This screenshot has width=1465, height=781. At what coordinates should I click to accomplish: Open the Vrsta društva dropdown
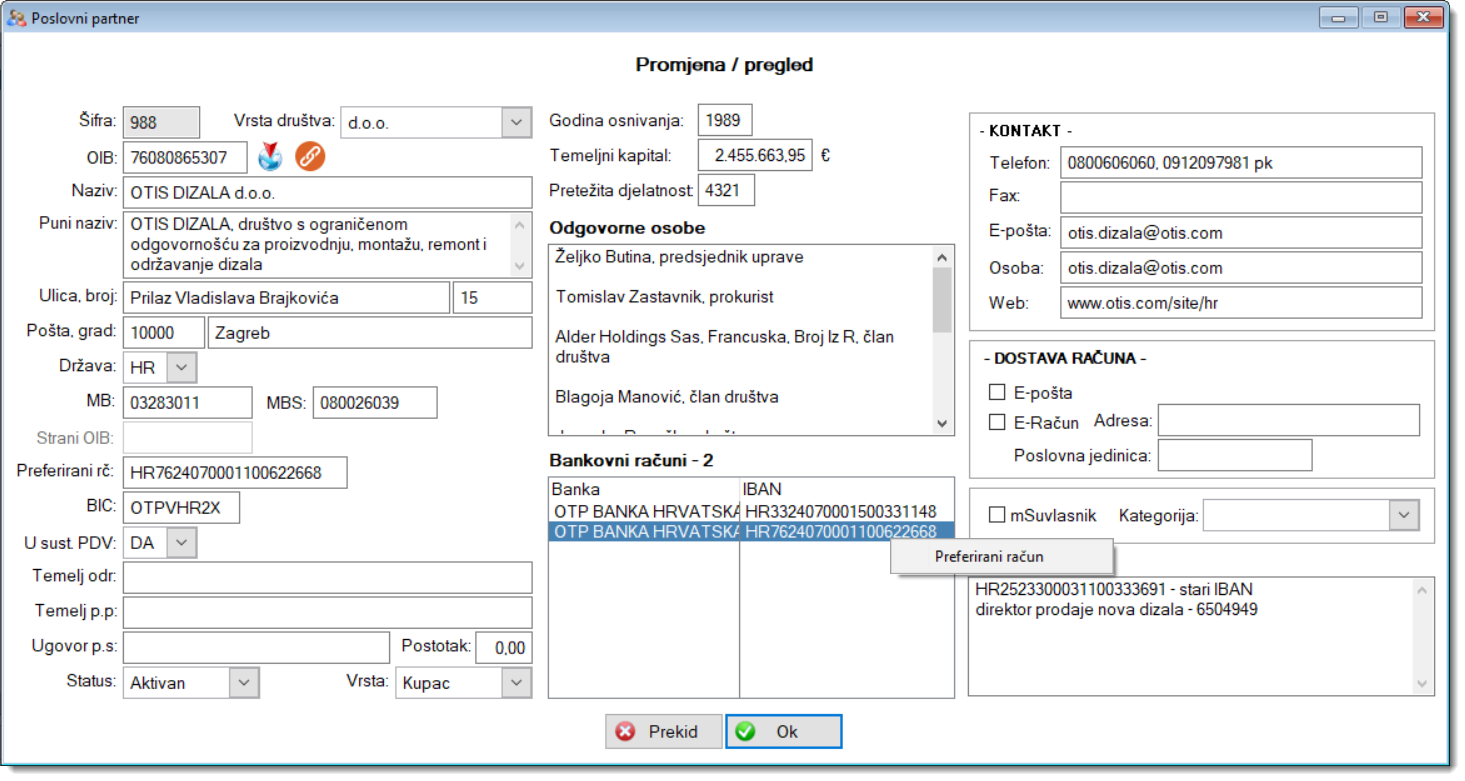tap(516, 122)
